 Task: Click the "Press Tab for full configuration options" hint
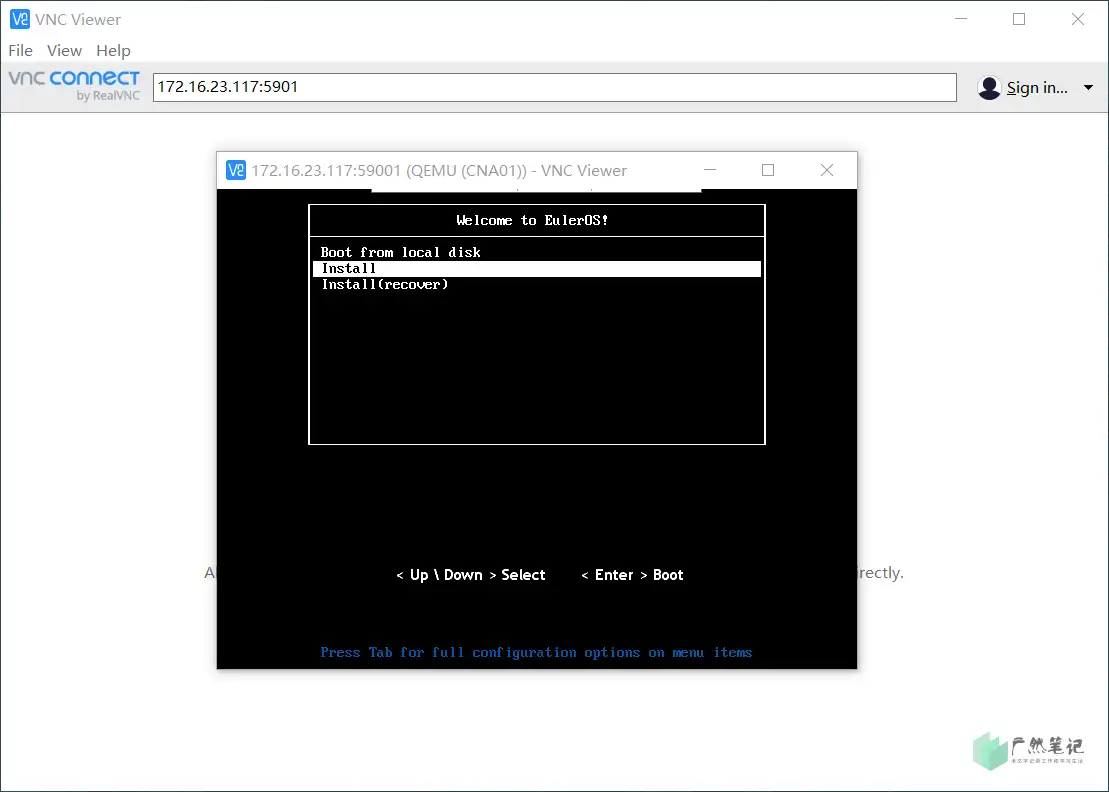tap(536, 653)
